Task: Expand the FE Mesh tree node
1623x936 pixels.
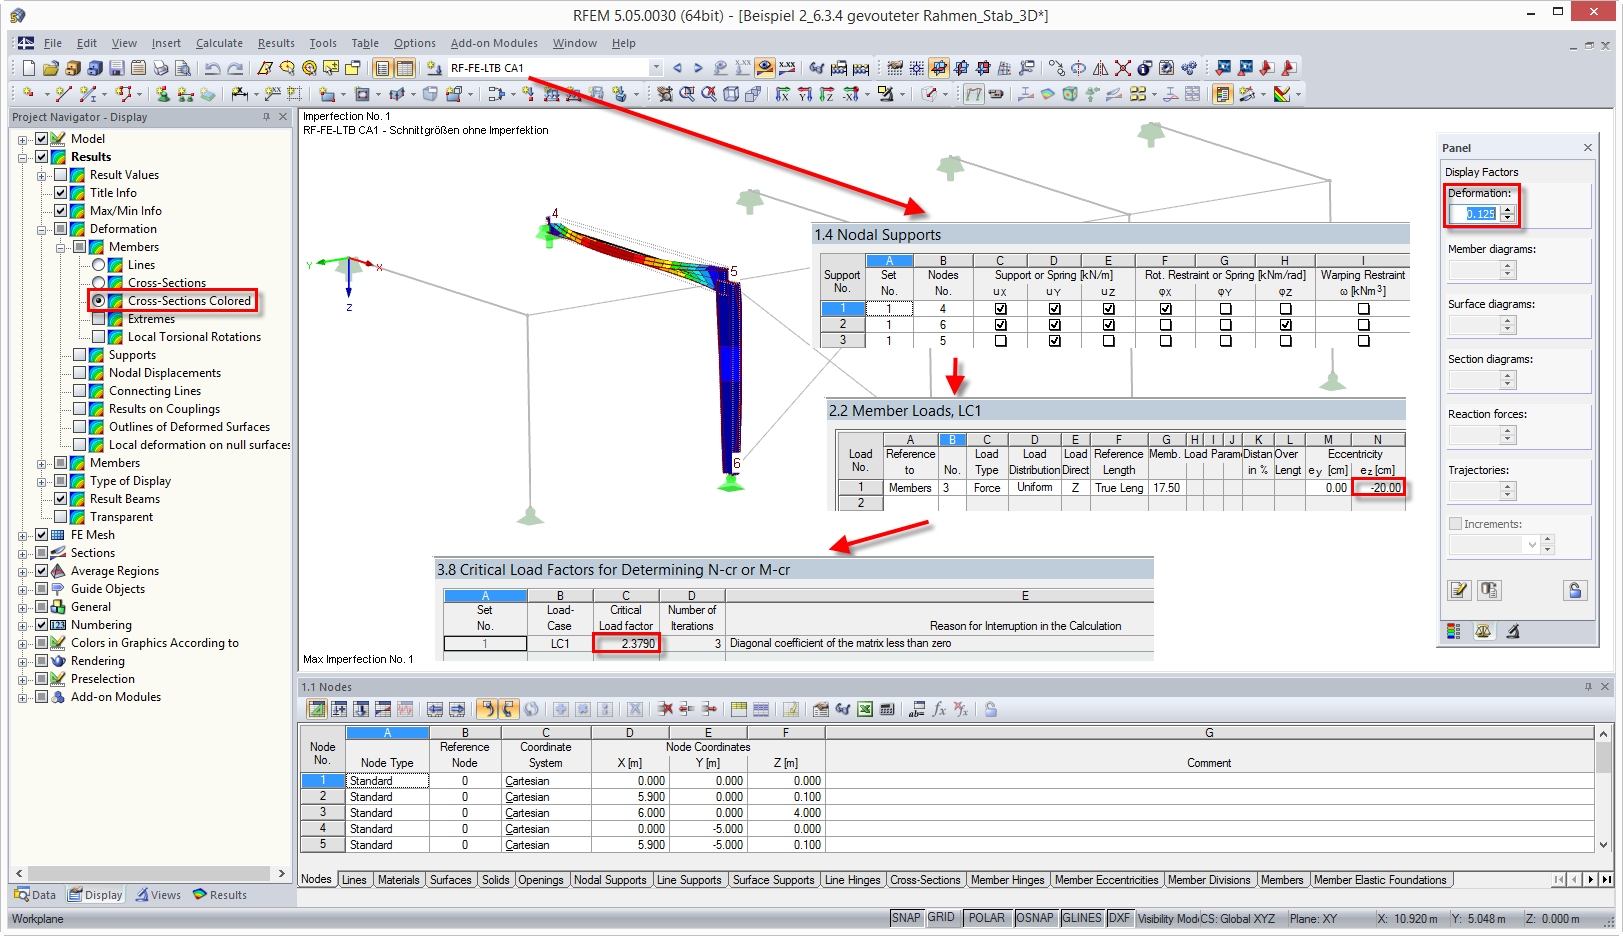Action: [x=23, y=535]
